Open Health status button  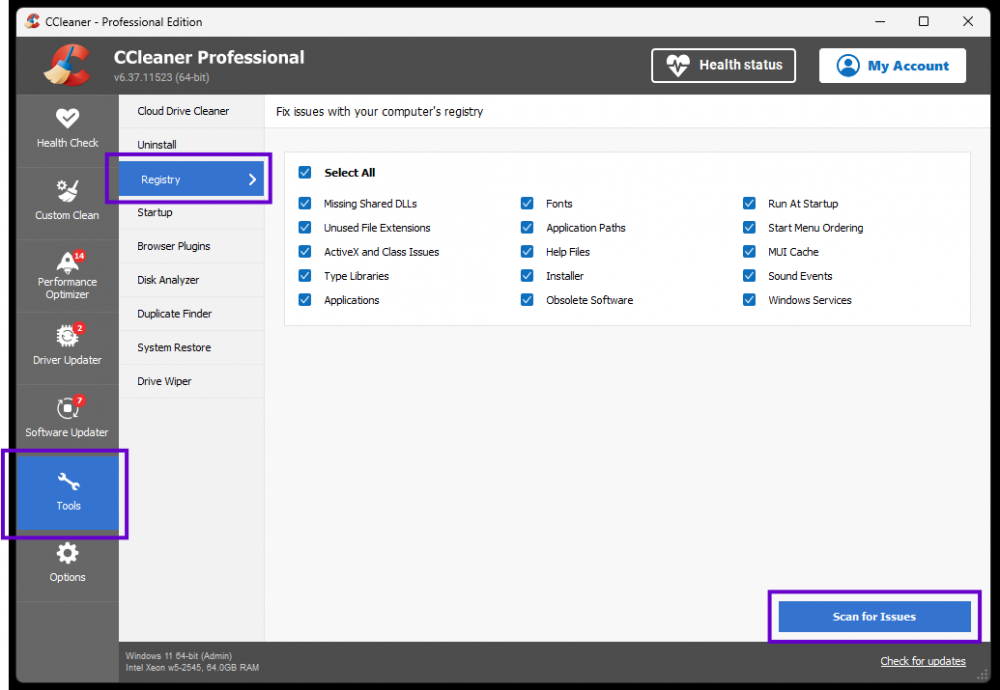click(x=723, y=65)
